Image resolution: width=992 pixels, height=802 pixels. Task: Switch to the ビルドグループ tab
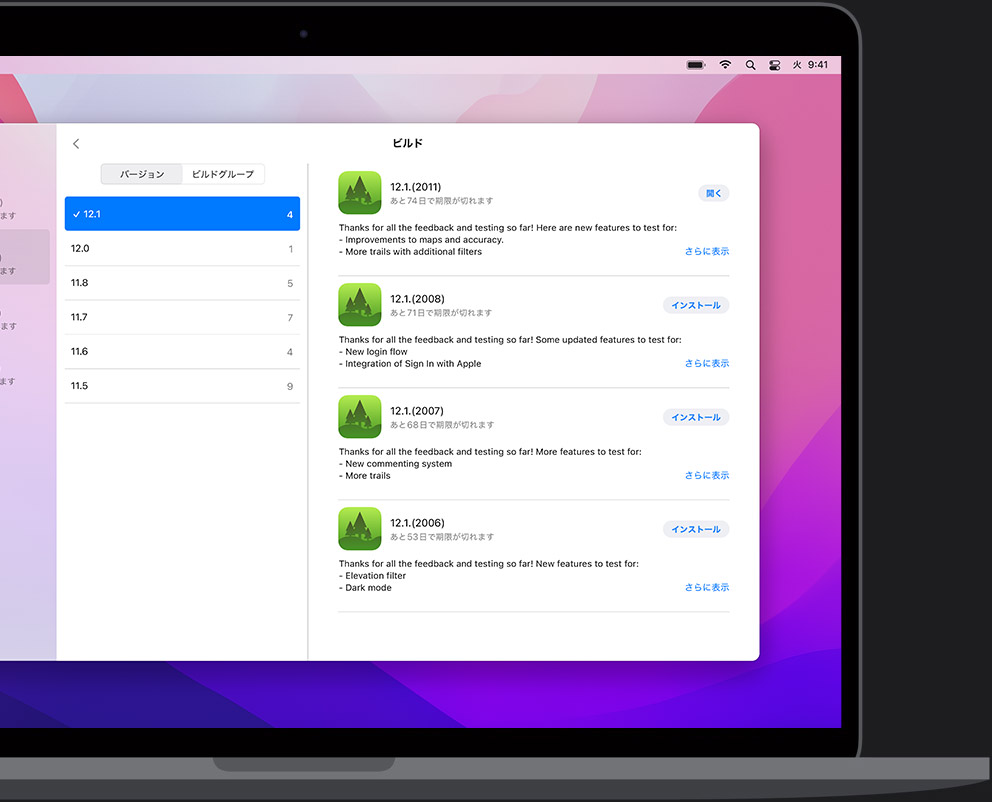[x=223, y=174]
